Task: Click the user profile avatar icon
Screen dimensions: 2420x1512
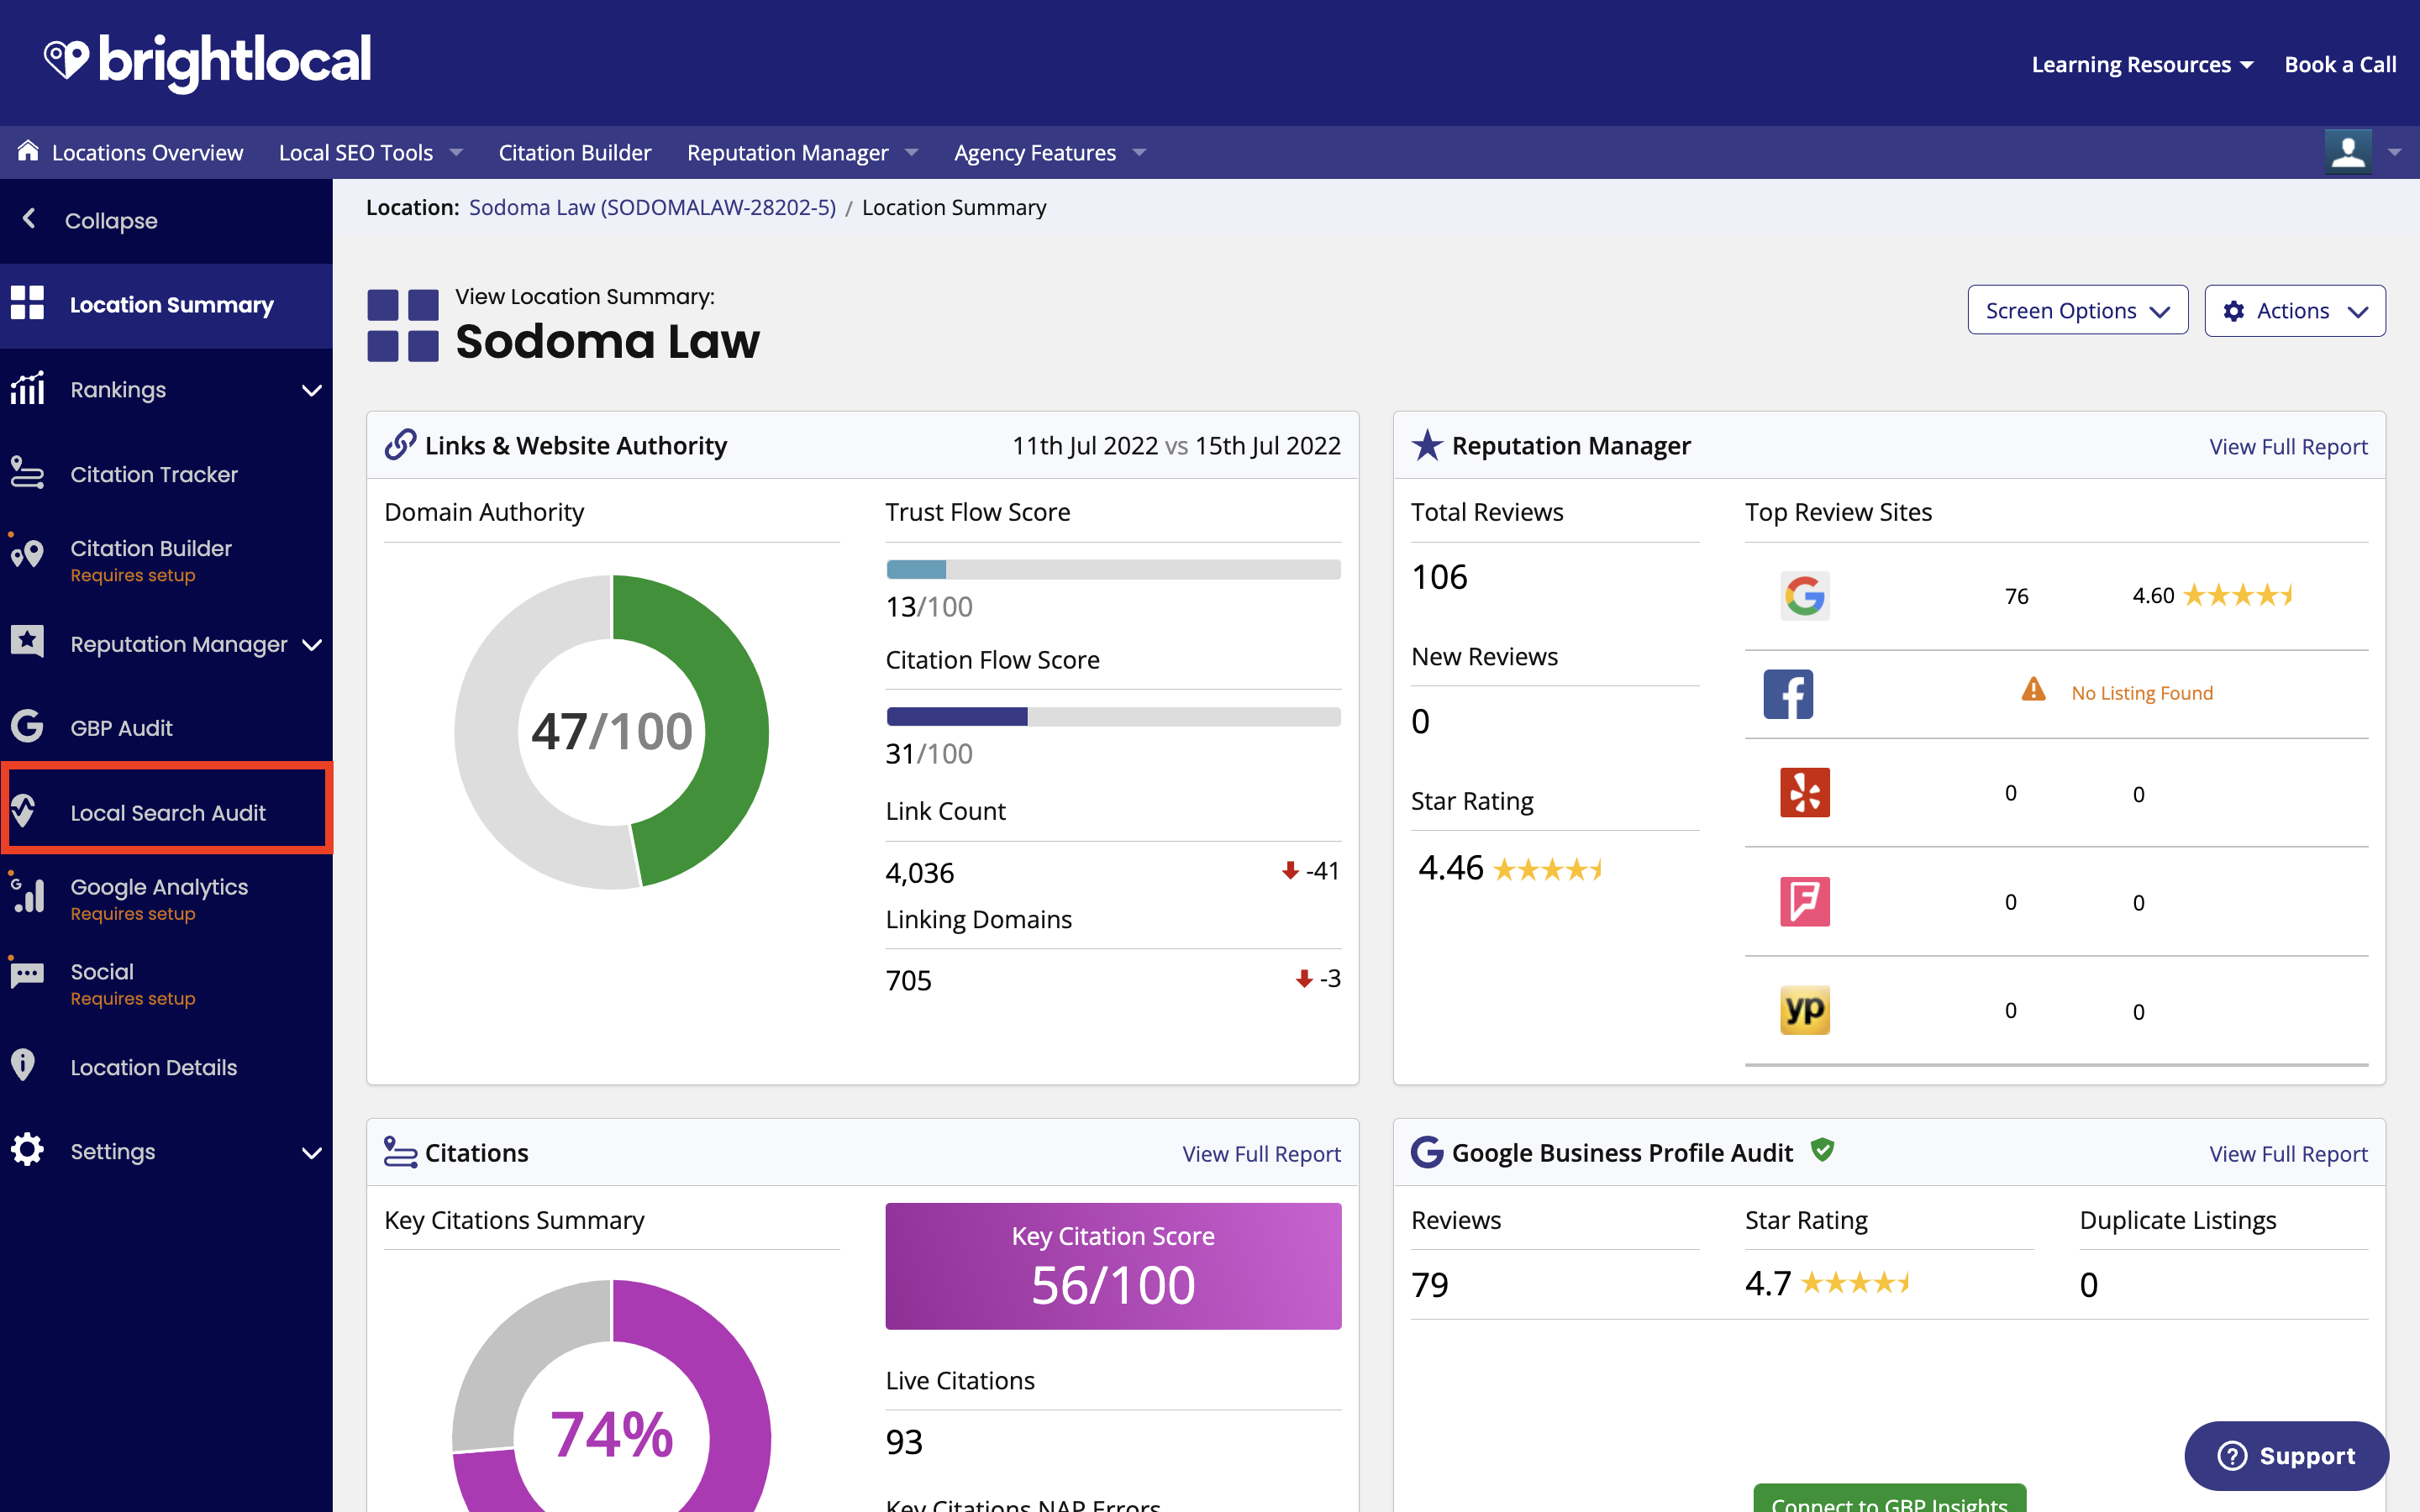Action: tap(2348, 152)
